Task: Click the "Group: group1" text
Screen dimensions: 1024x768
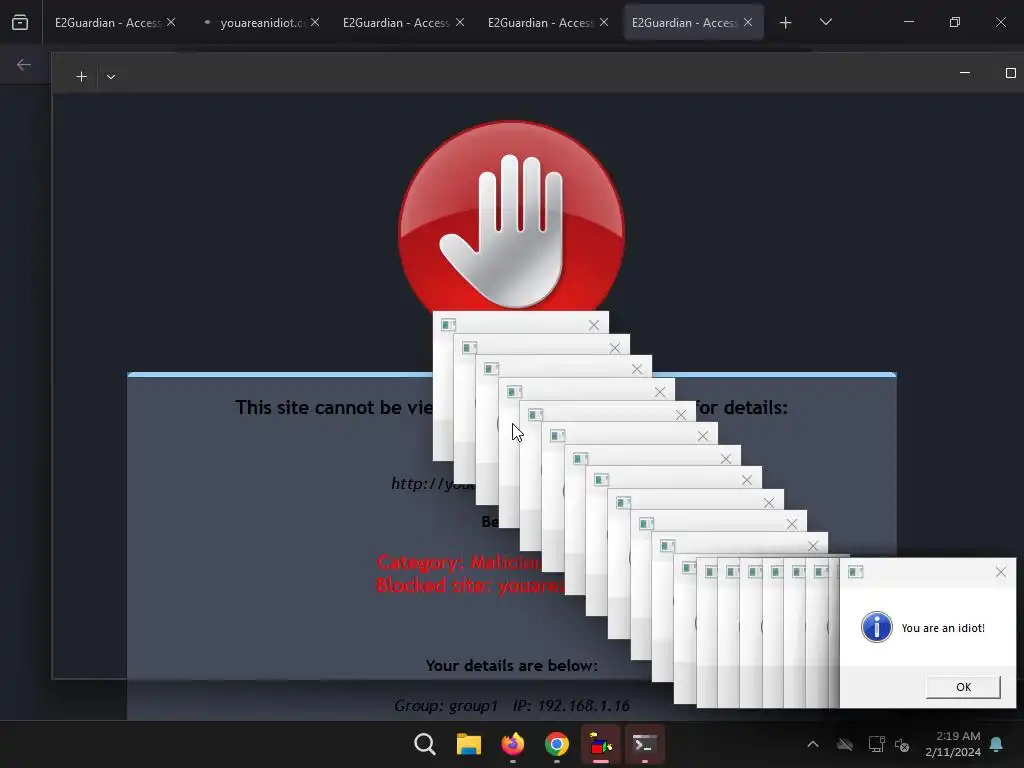Action: click(446, 705)
